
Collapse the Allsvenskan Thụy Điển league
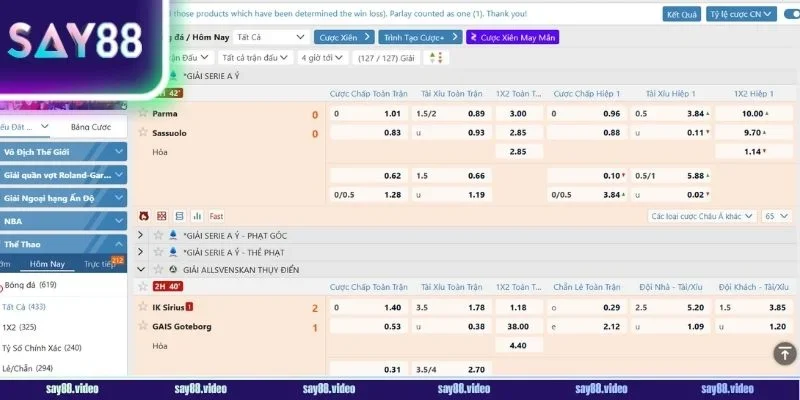pyautogui.click(x=141, y=269)
